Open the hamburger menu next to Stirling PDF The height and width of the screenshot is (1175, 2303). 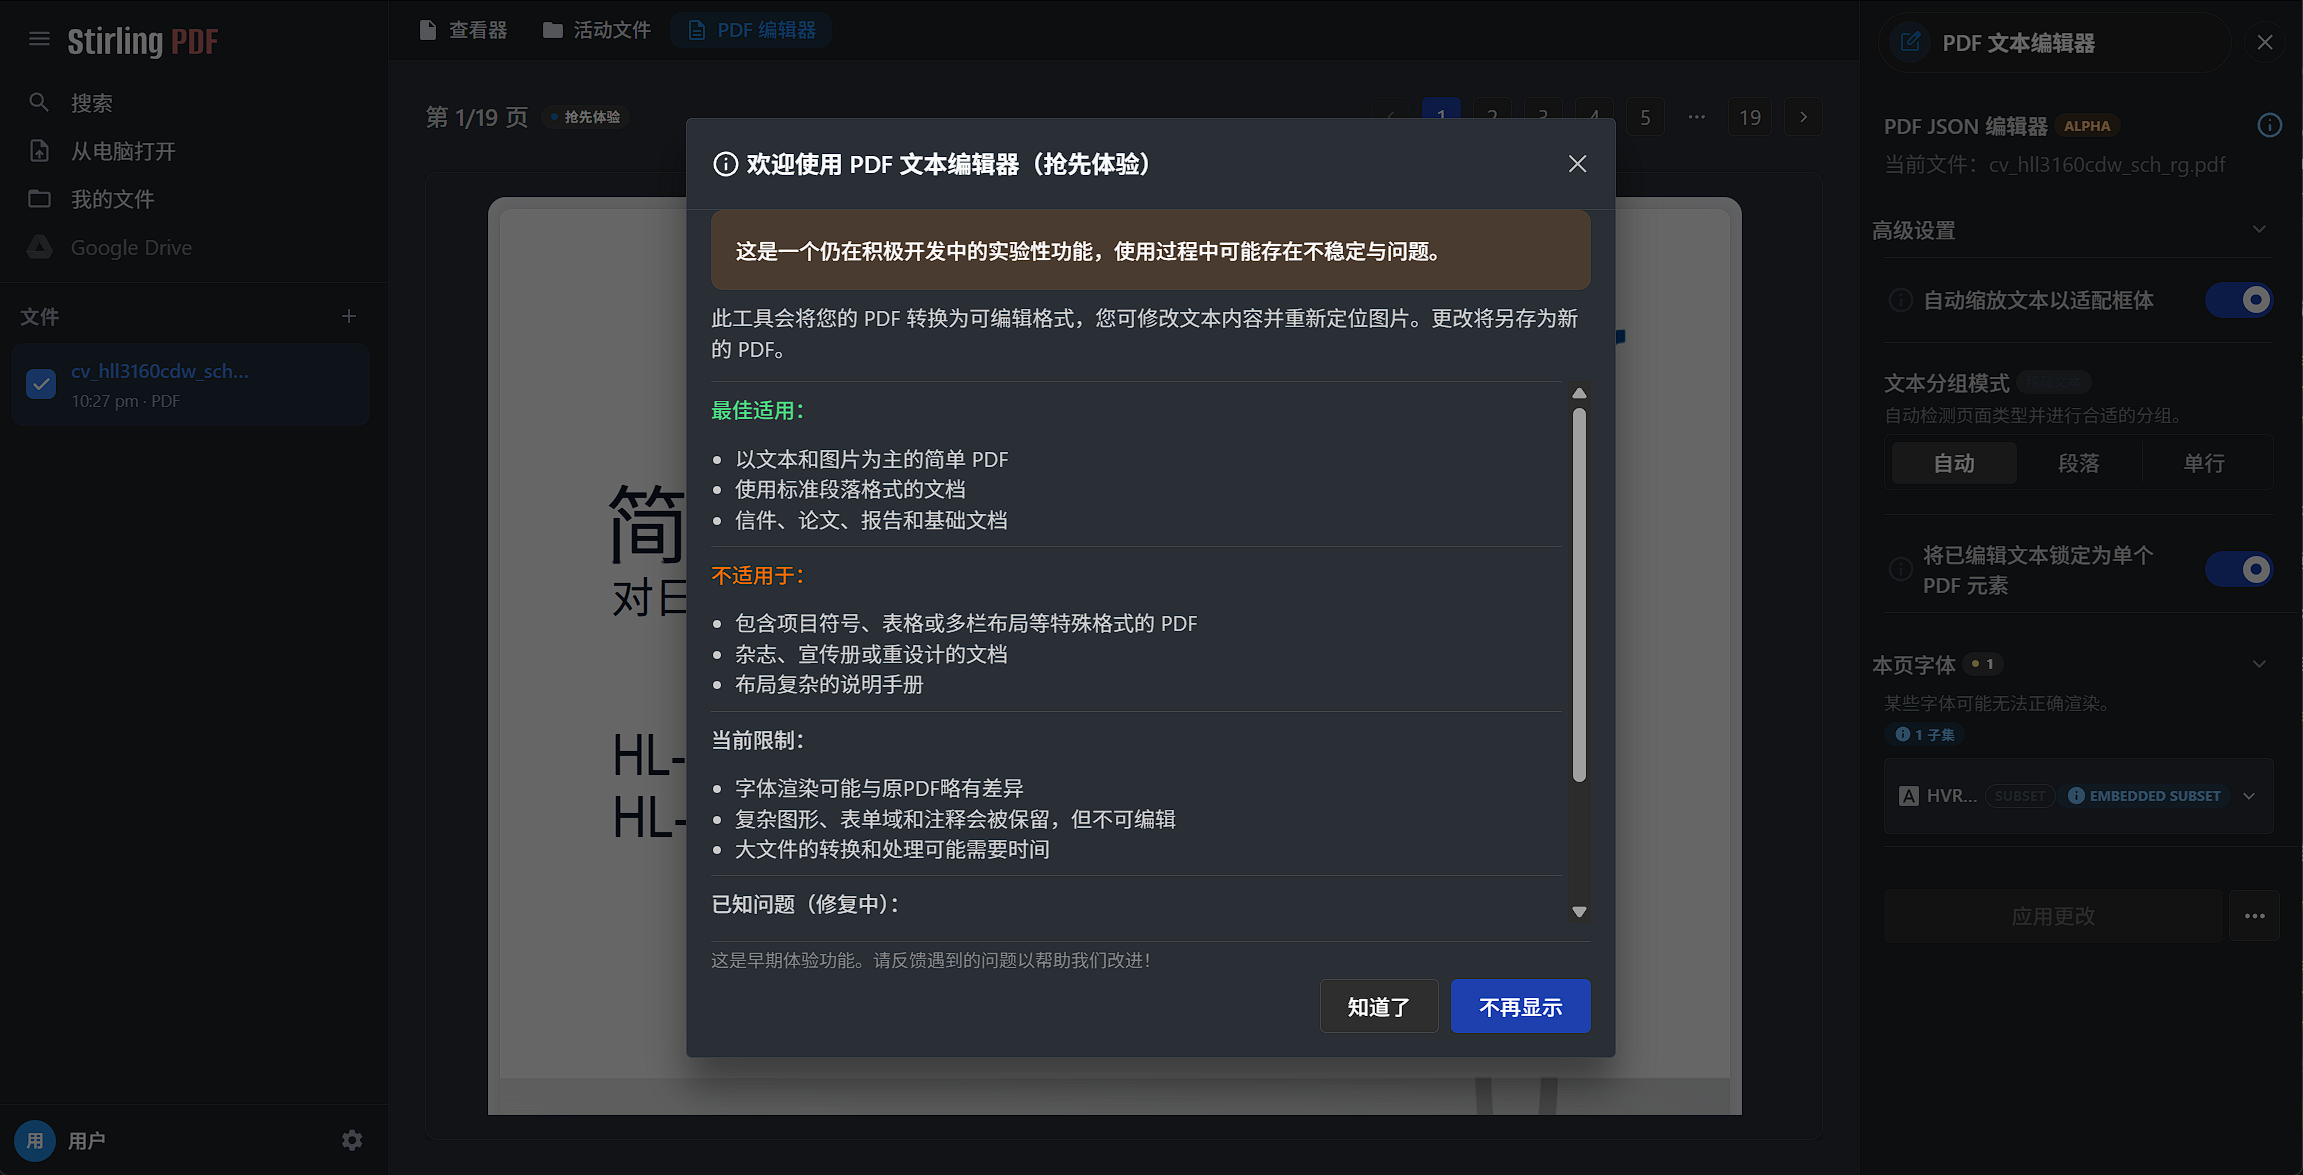pos(39,39)
